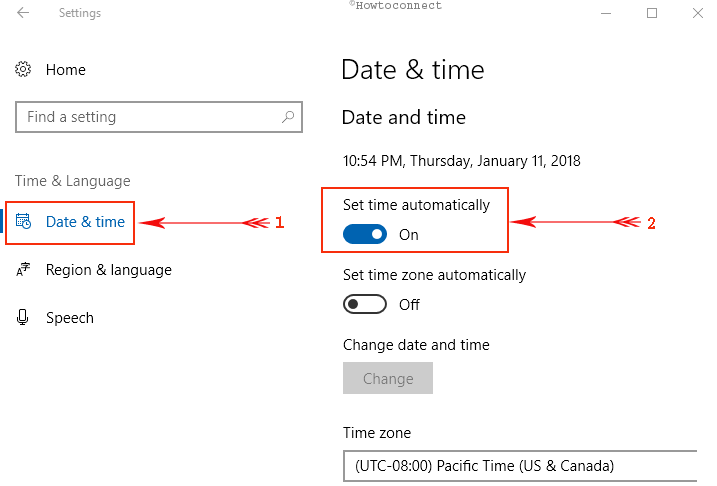Image resolution: width=717 pixels, height=486 pixels.
Task: Click the Set time zone automatically label
Action: 434,275
